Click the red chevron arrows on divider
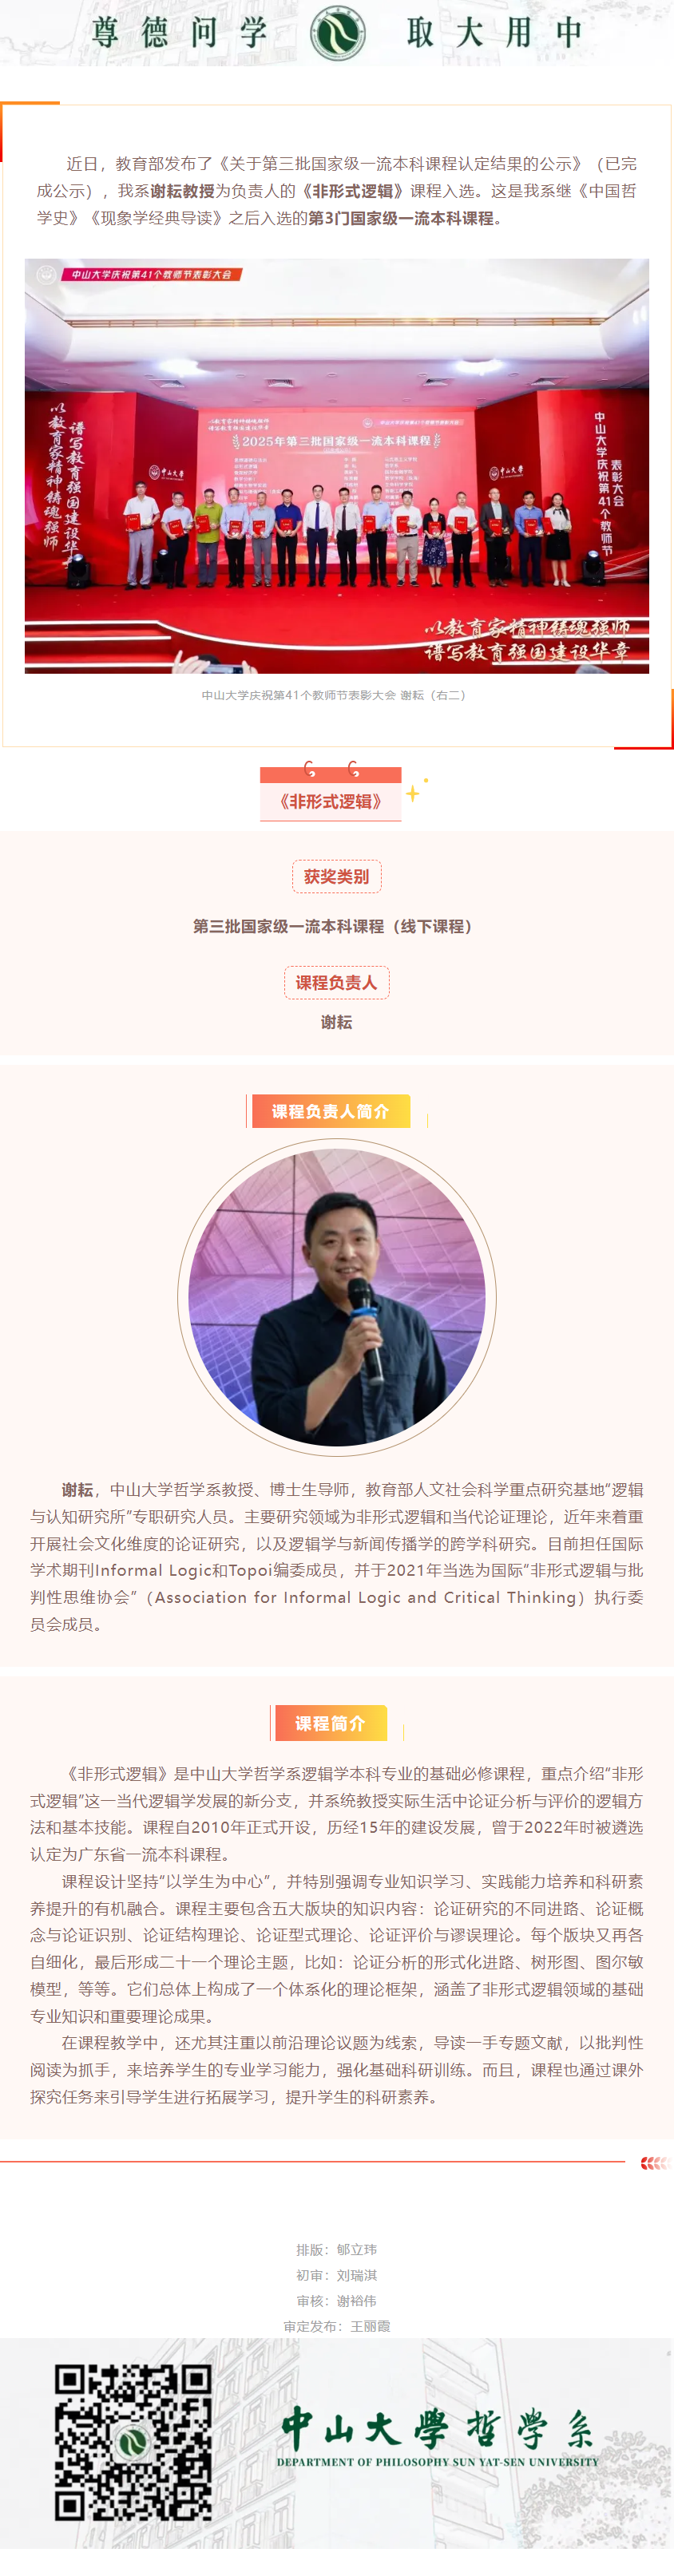 click(654, 2162)
